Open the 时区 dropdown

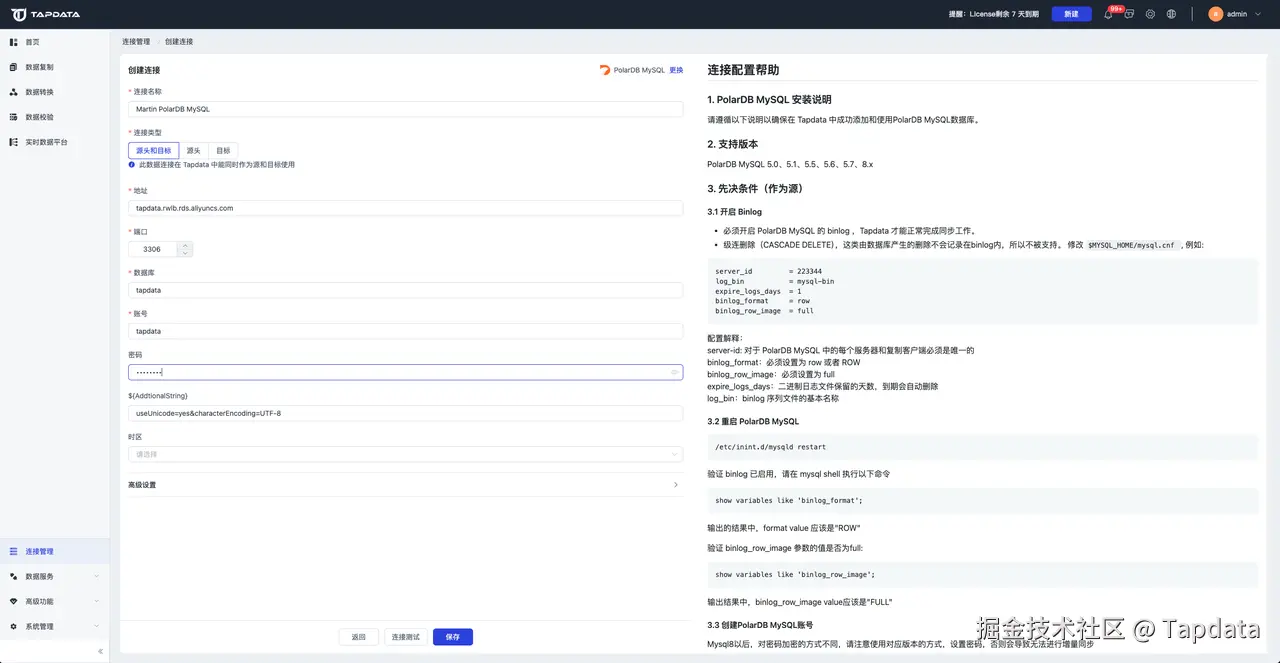pyautogui.click(x=405, y=454)
